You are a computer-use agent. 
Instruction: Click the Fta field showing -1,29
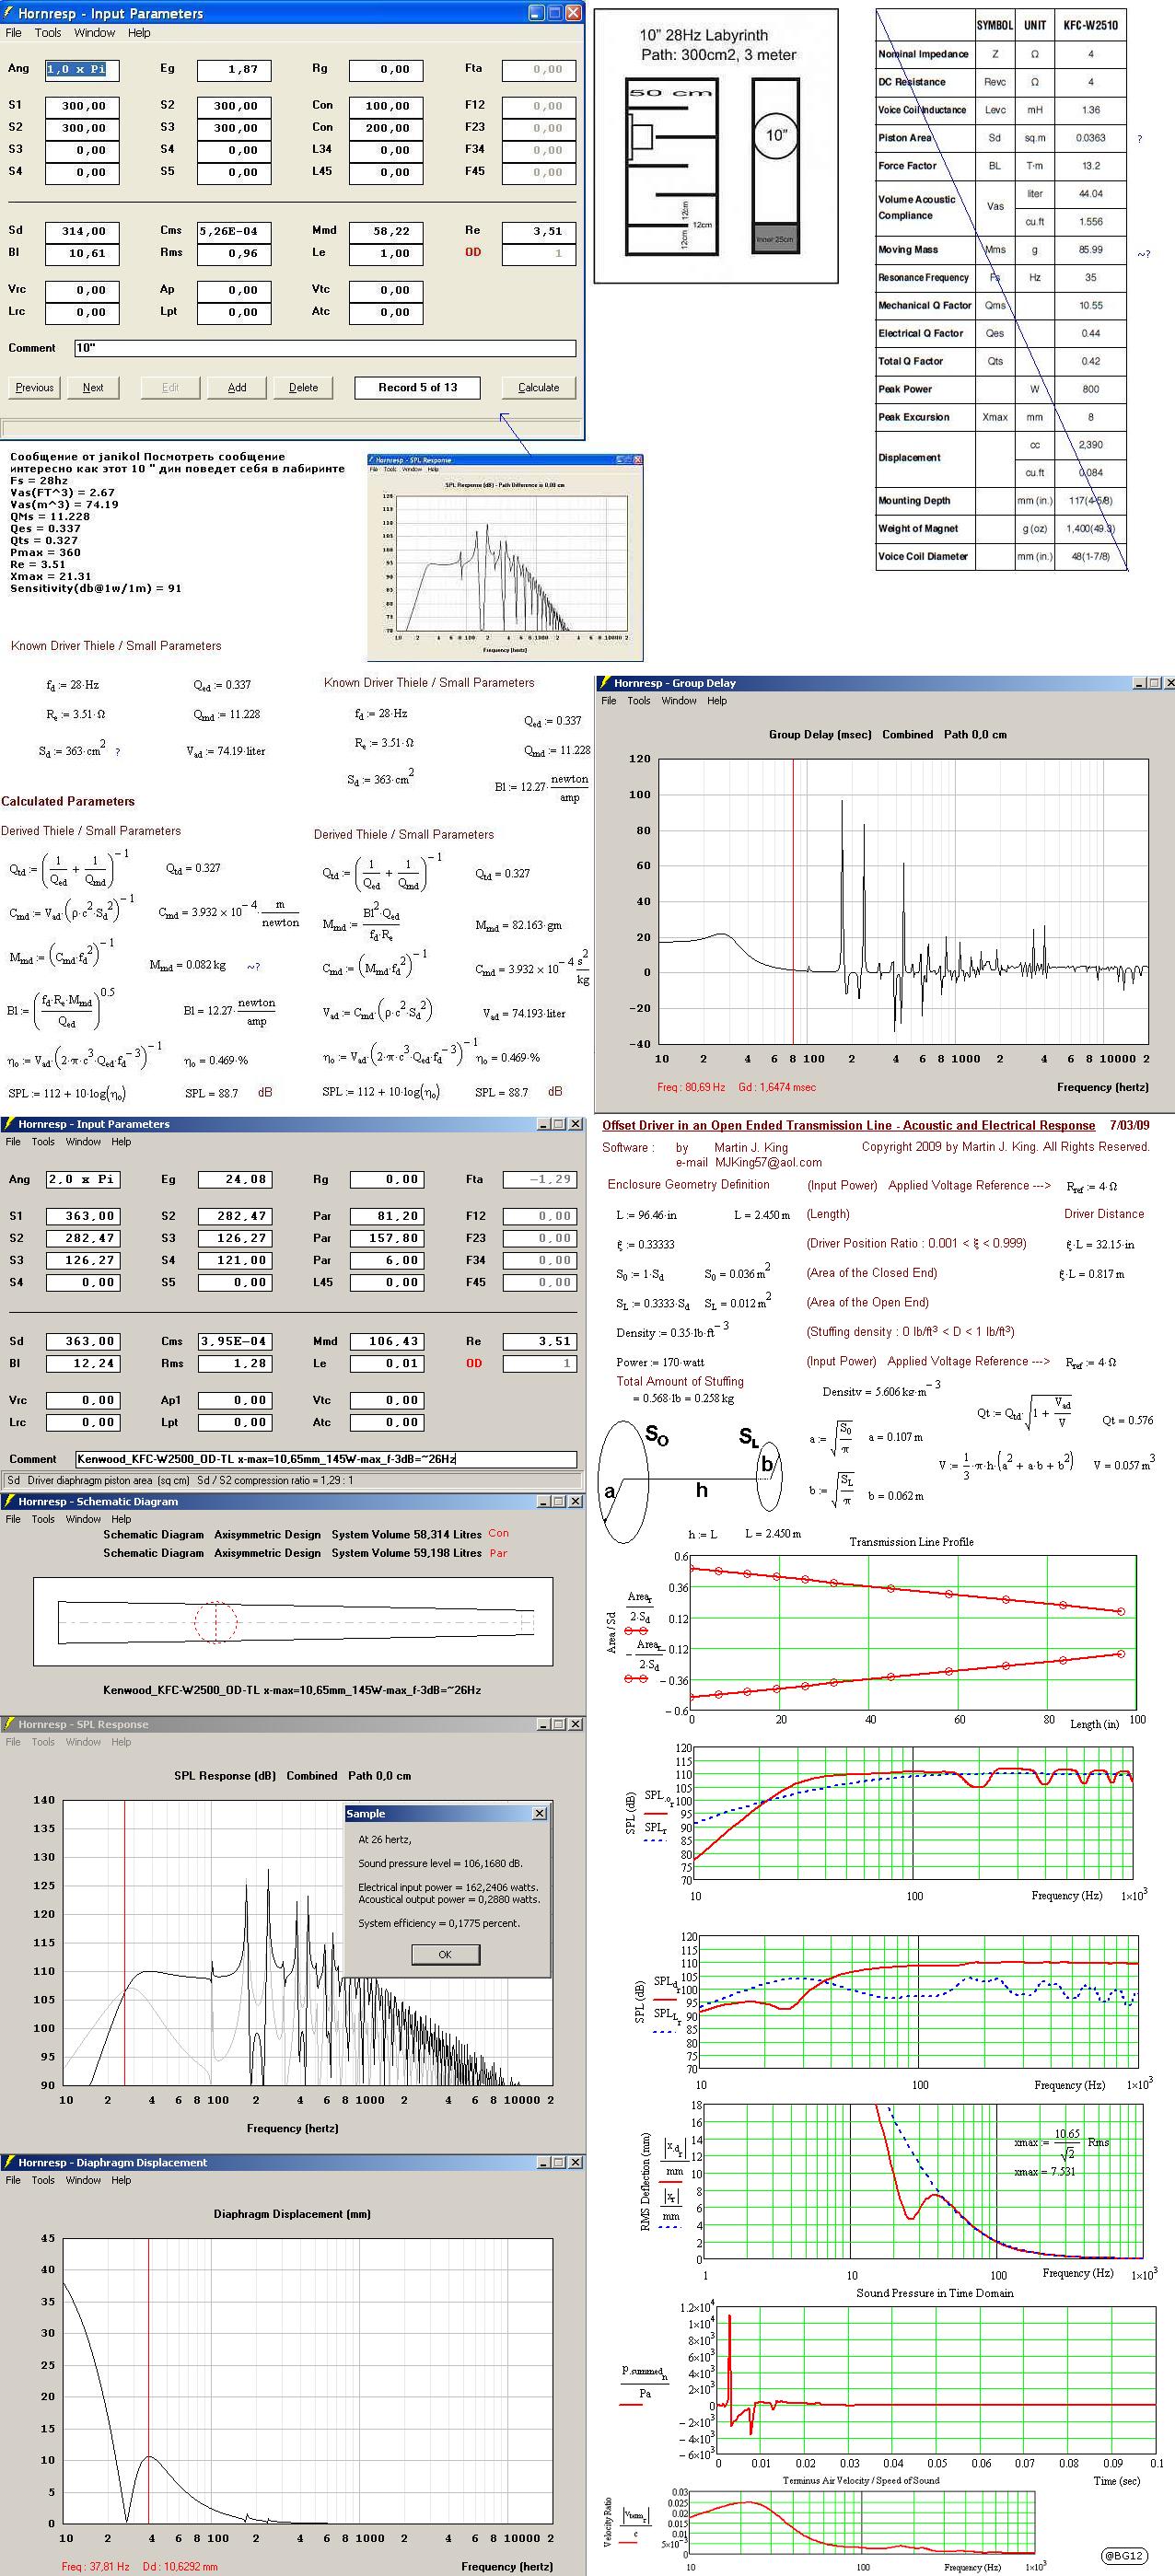coord(540,1180)
